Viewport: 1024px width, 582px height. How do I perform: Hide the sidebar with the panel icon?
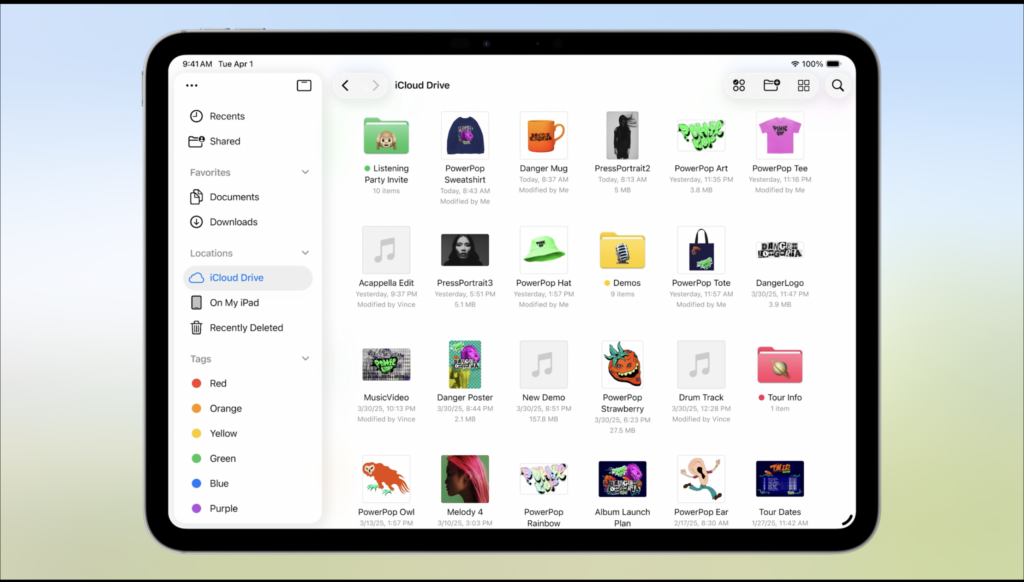304,86
